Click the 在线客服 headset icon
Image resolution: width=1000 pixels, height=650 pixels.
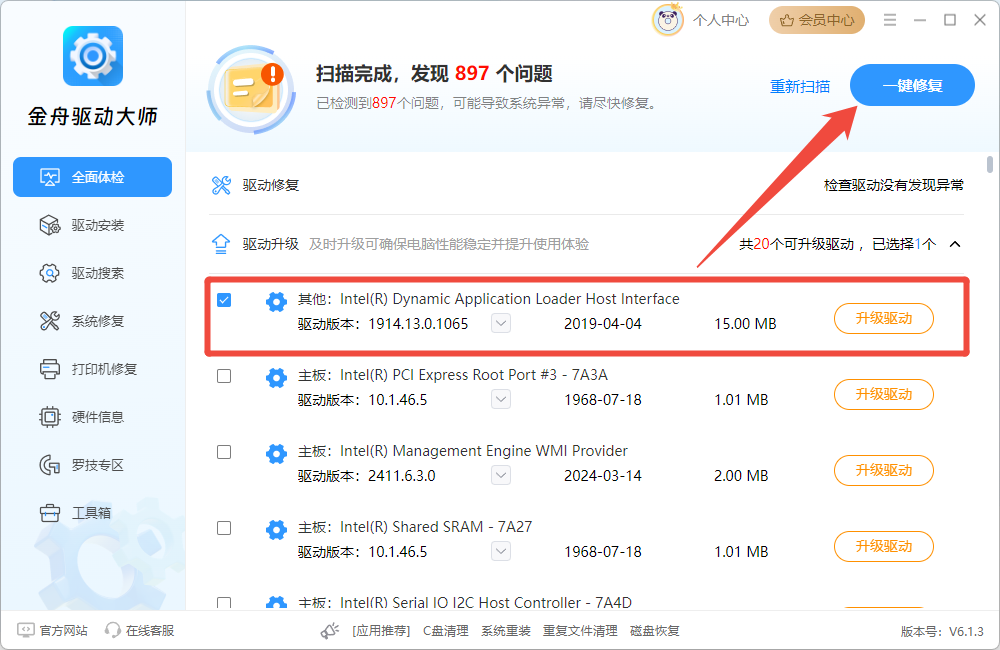pyautogui.click(x=113, y=630)
